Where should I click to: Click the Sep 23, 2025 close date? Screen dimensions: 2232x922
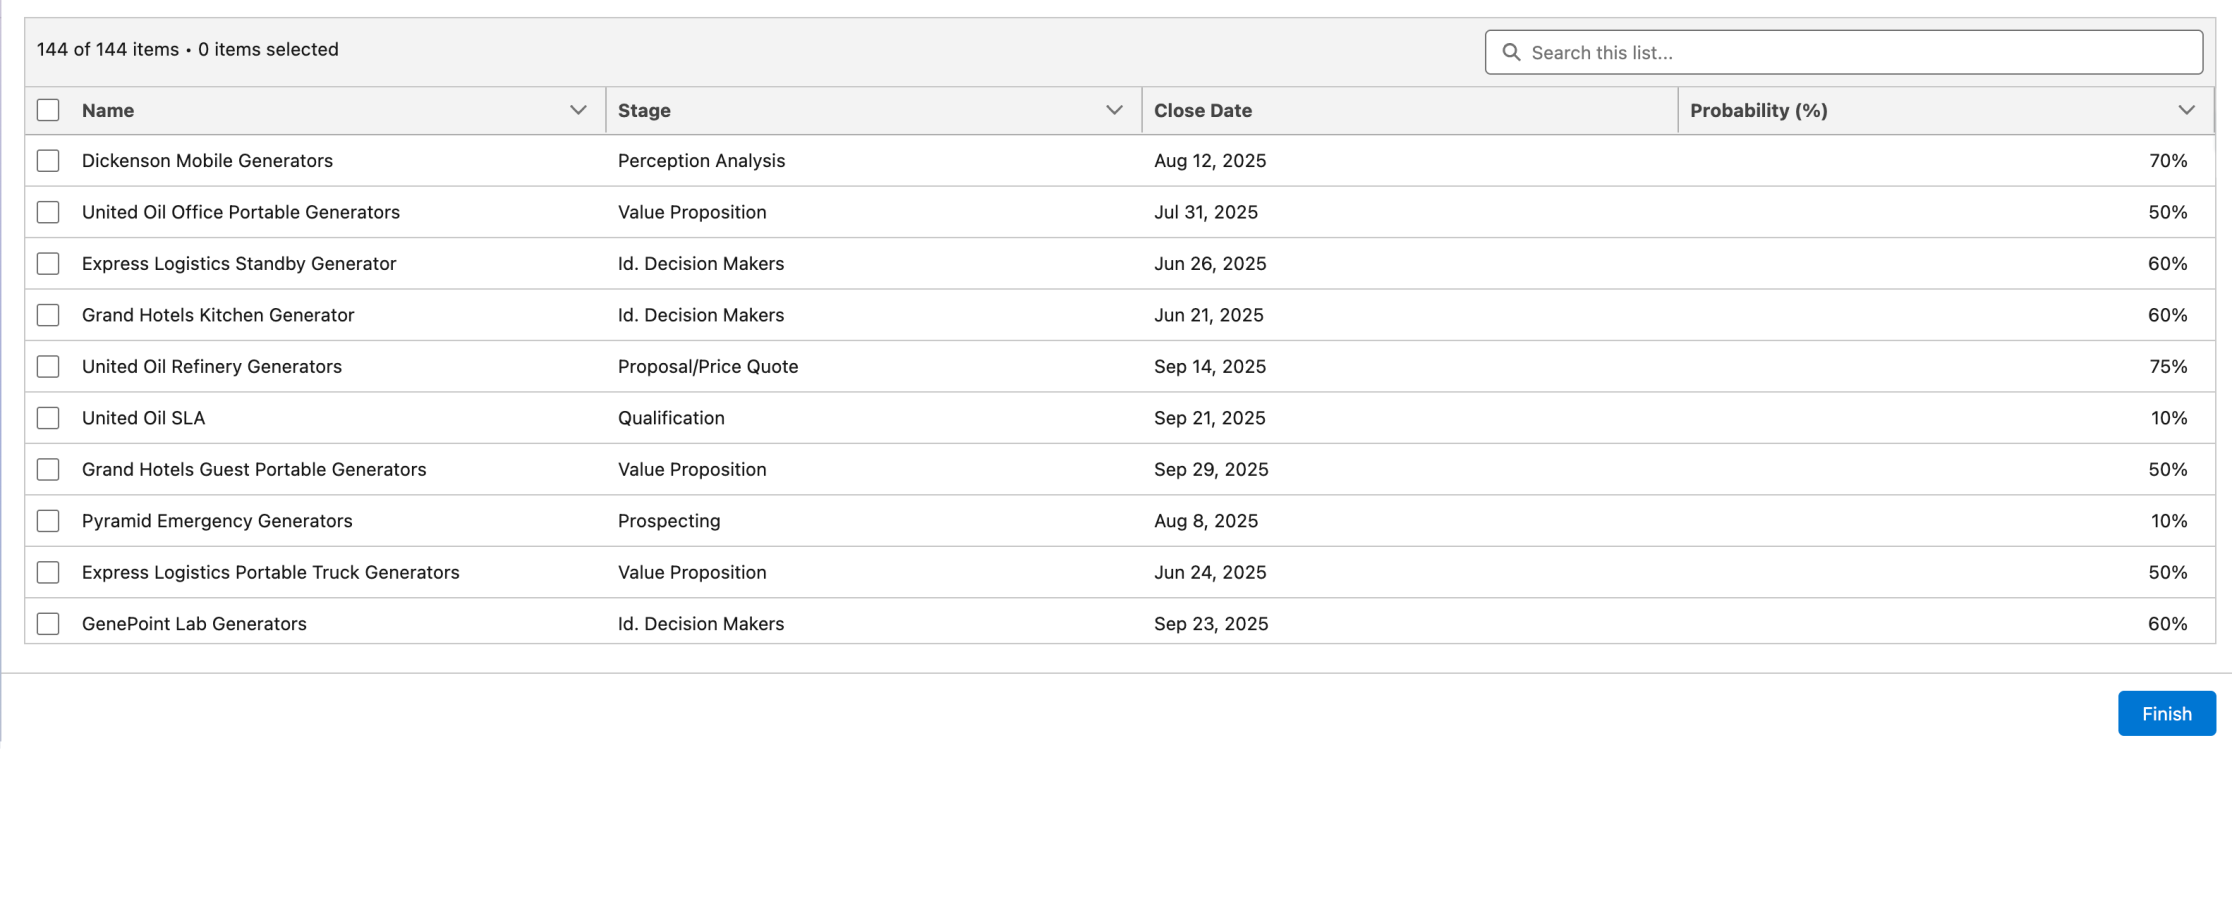[1211, 624]
